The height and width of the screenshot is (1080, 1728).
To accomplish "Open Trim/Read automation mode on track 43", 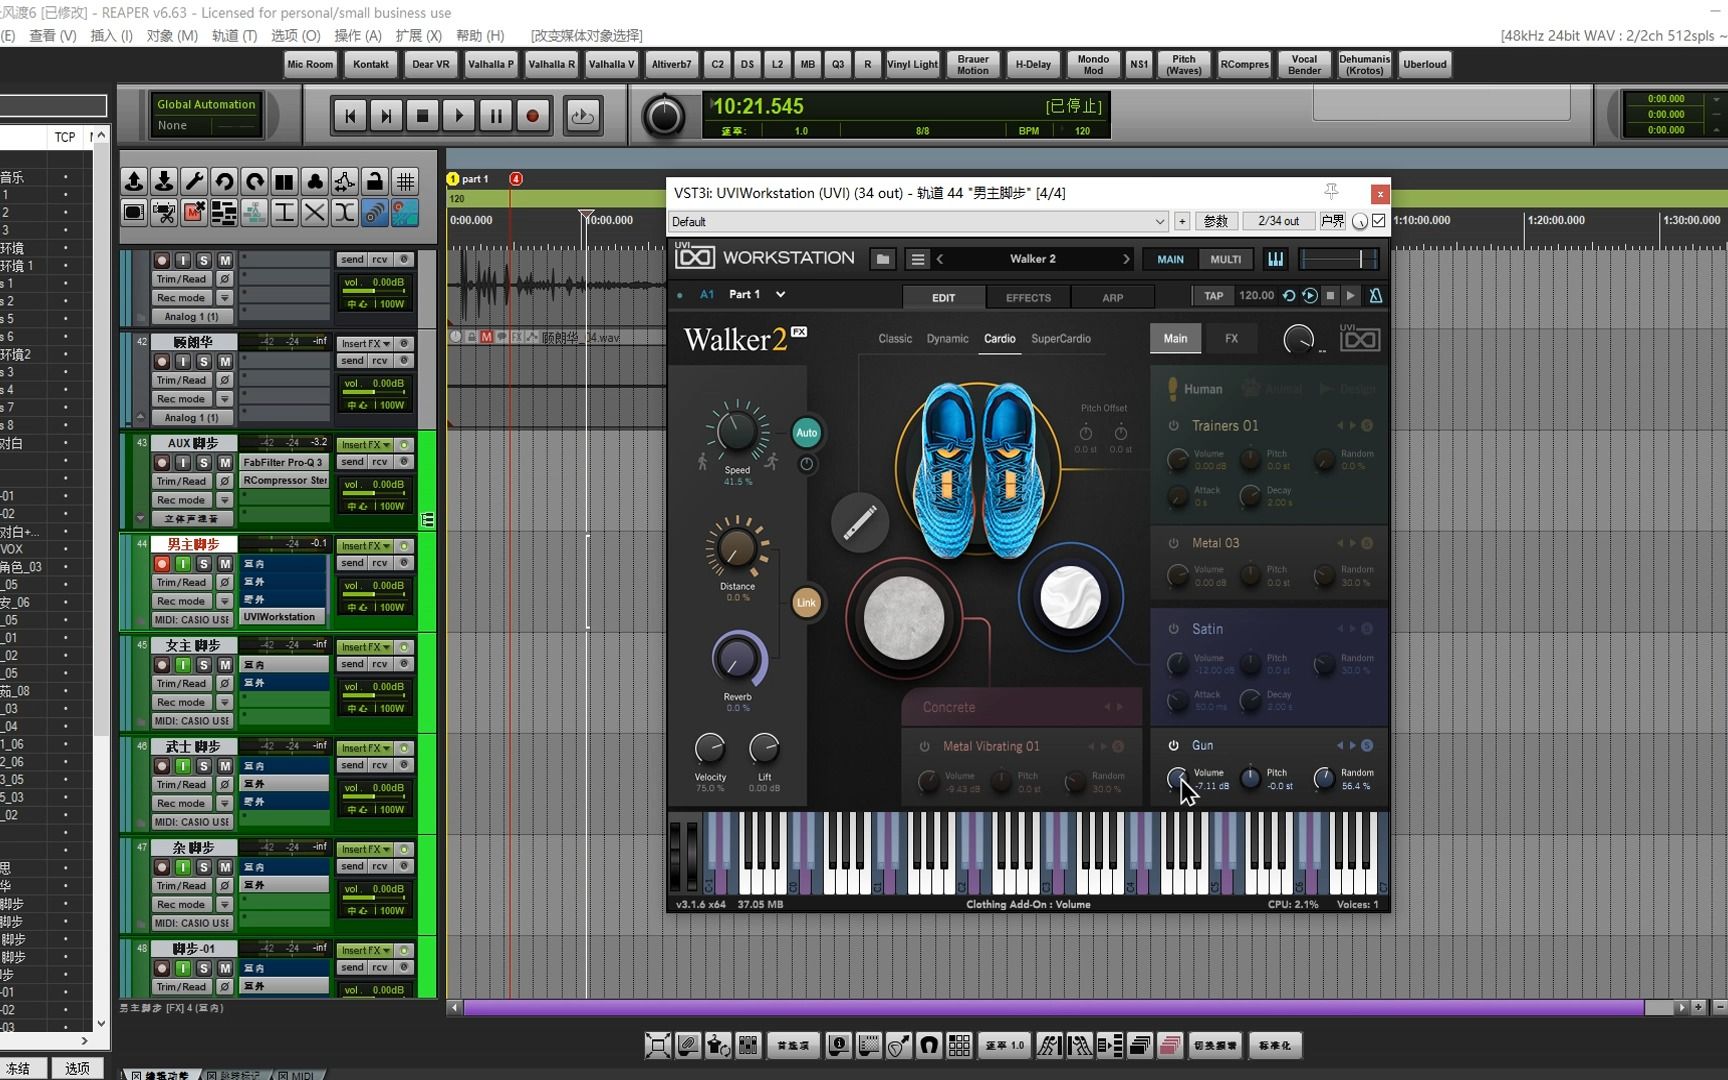I will (x=181, y=481).
